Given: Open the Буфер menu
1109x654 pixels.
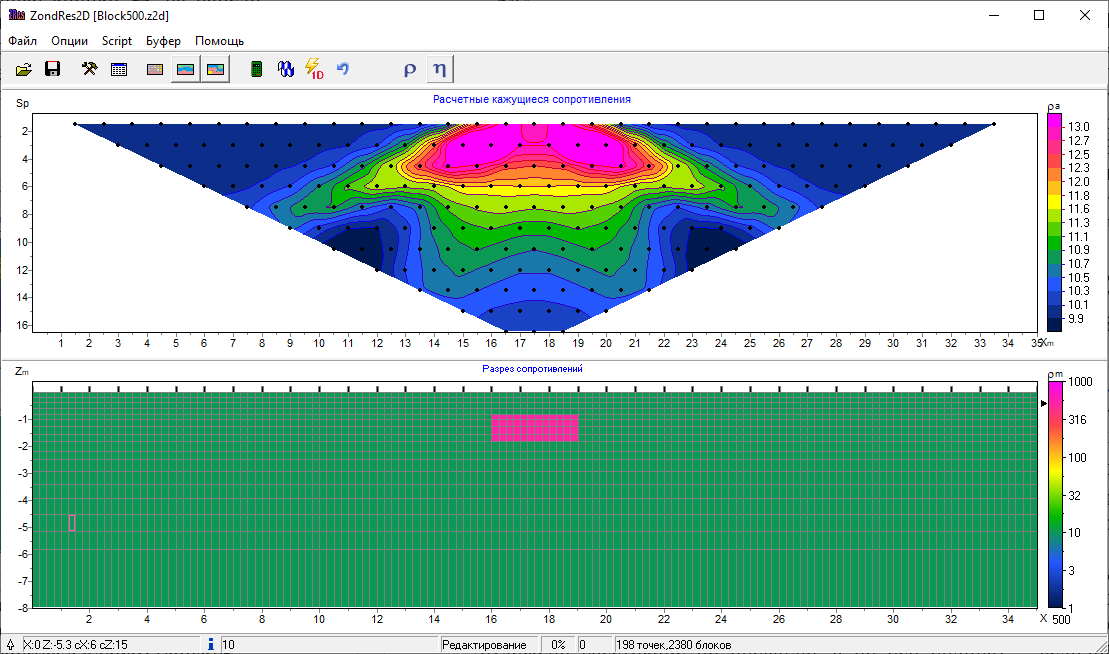Looking at the screenshot, I should [x=163, y=41].
